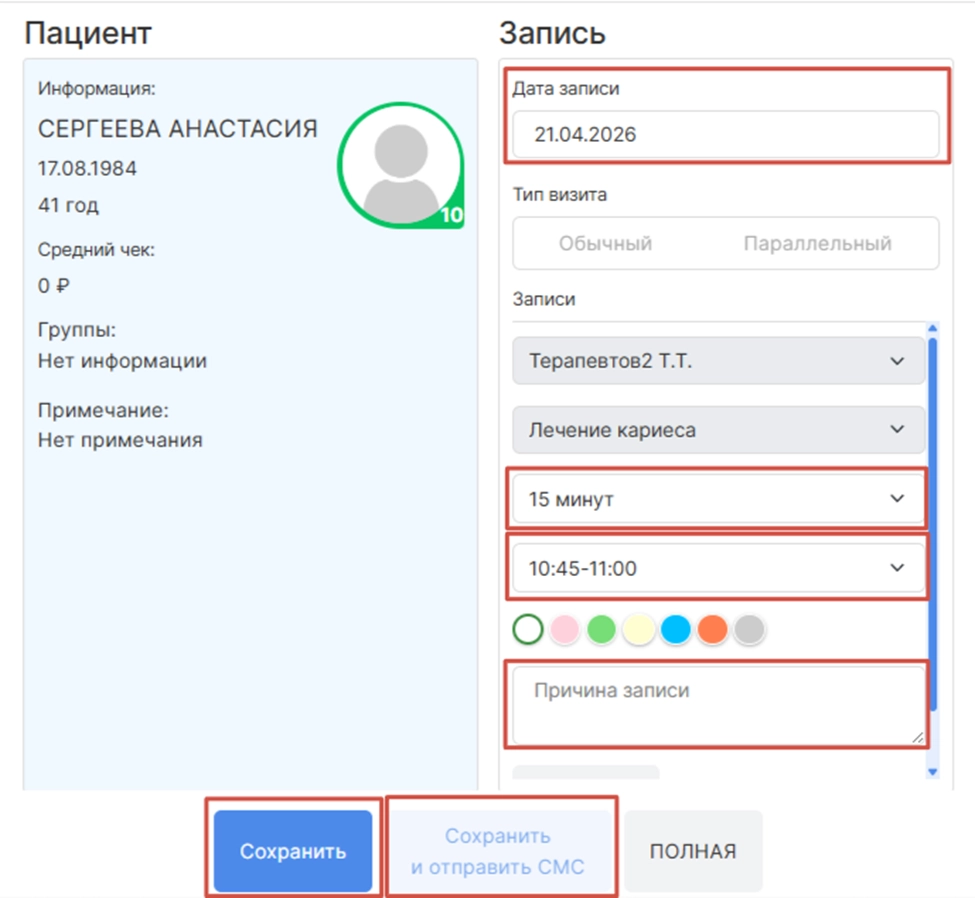Choose the orange color swatch
The width and height of the screenshot is (975, 898).
pyautogui.click(x=712, y=629)
